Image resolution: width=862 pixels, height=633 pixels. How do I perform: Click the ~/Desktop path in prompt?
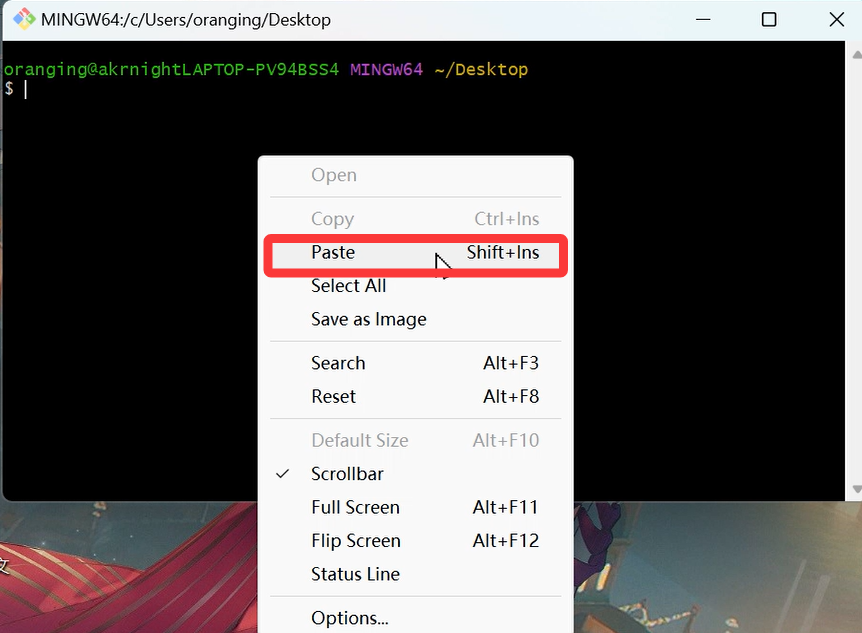[x=481, y=70]
